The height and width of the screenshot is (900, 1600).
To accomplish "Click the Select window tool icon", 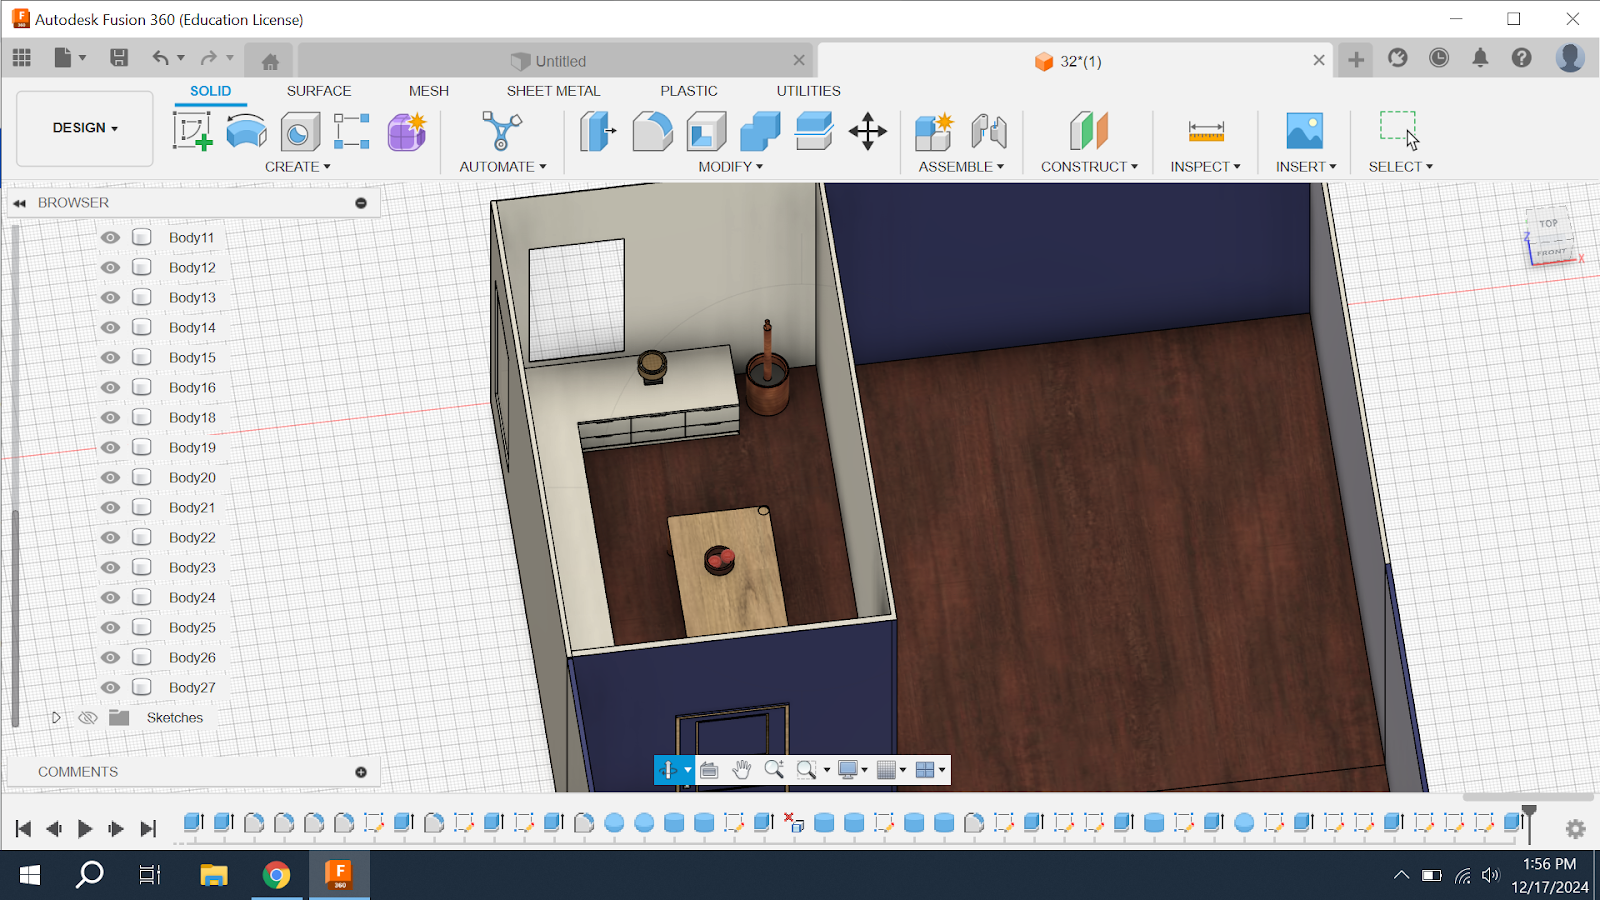I will [1400, 130].
